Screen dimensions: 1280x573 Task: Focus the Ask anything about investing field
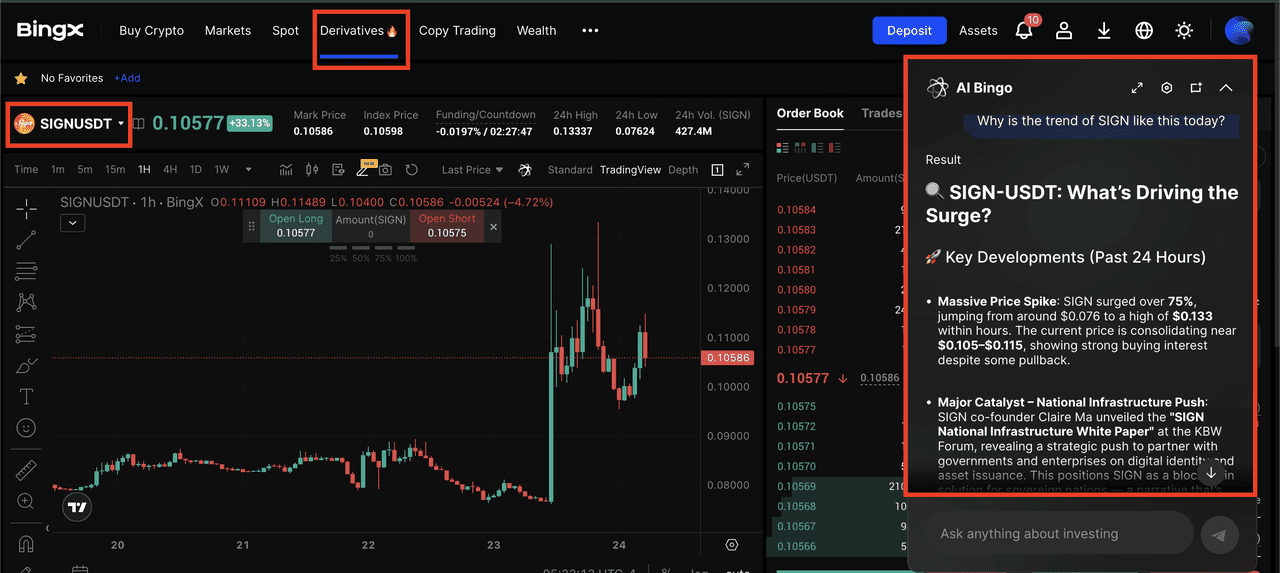tap(1059, 534)
